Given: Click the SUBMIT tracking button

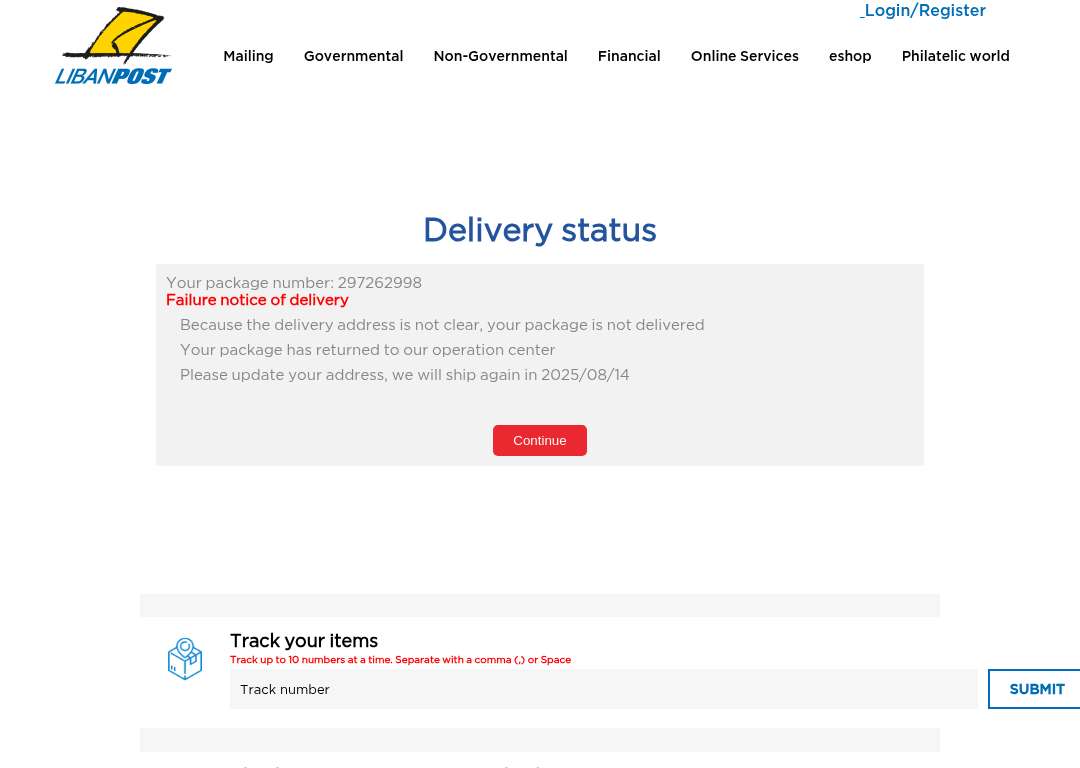Looking at the screenshot, I should click(x=1037, y=689).
